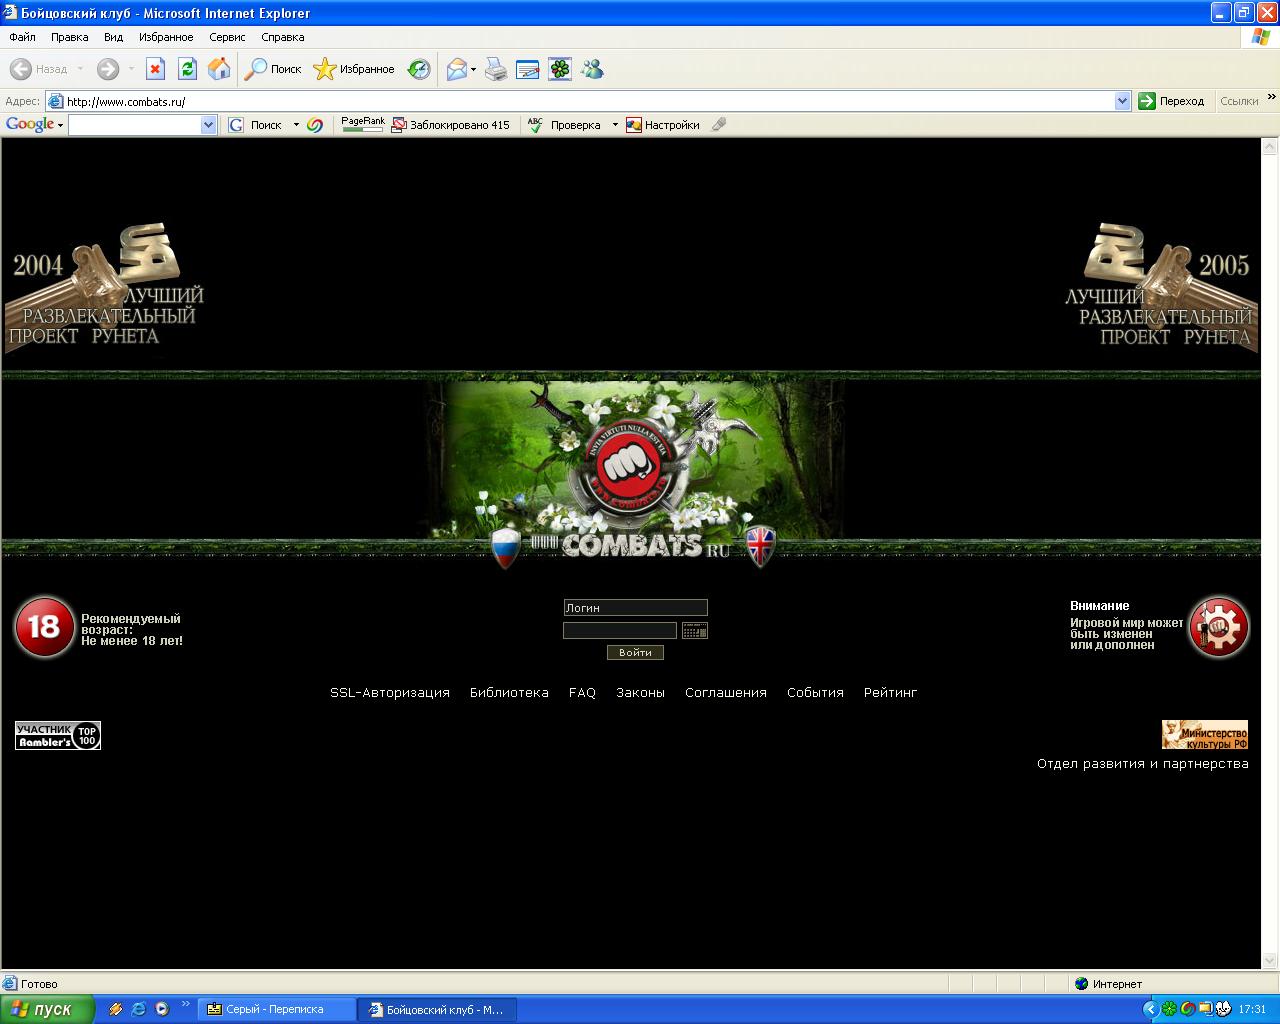
Task: Click the Войти login button
Action: [635, 652]
